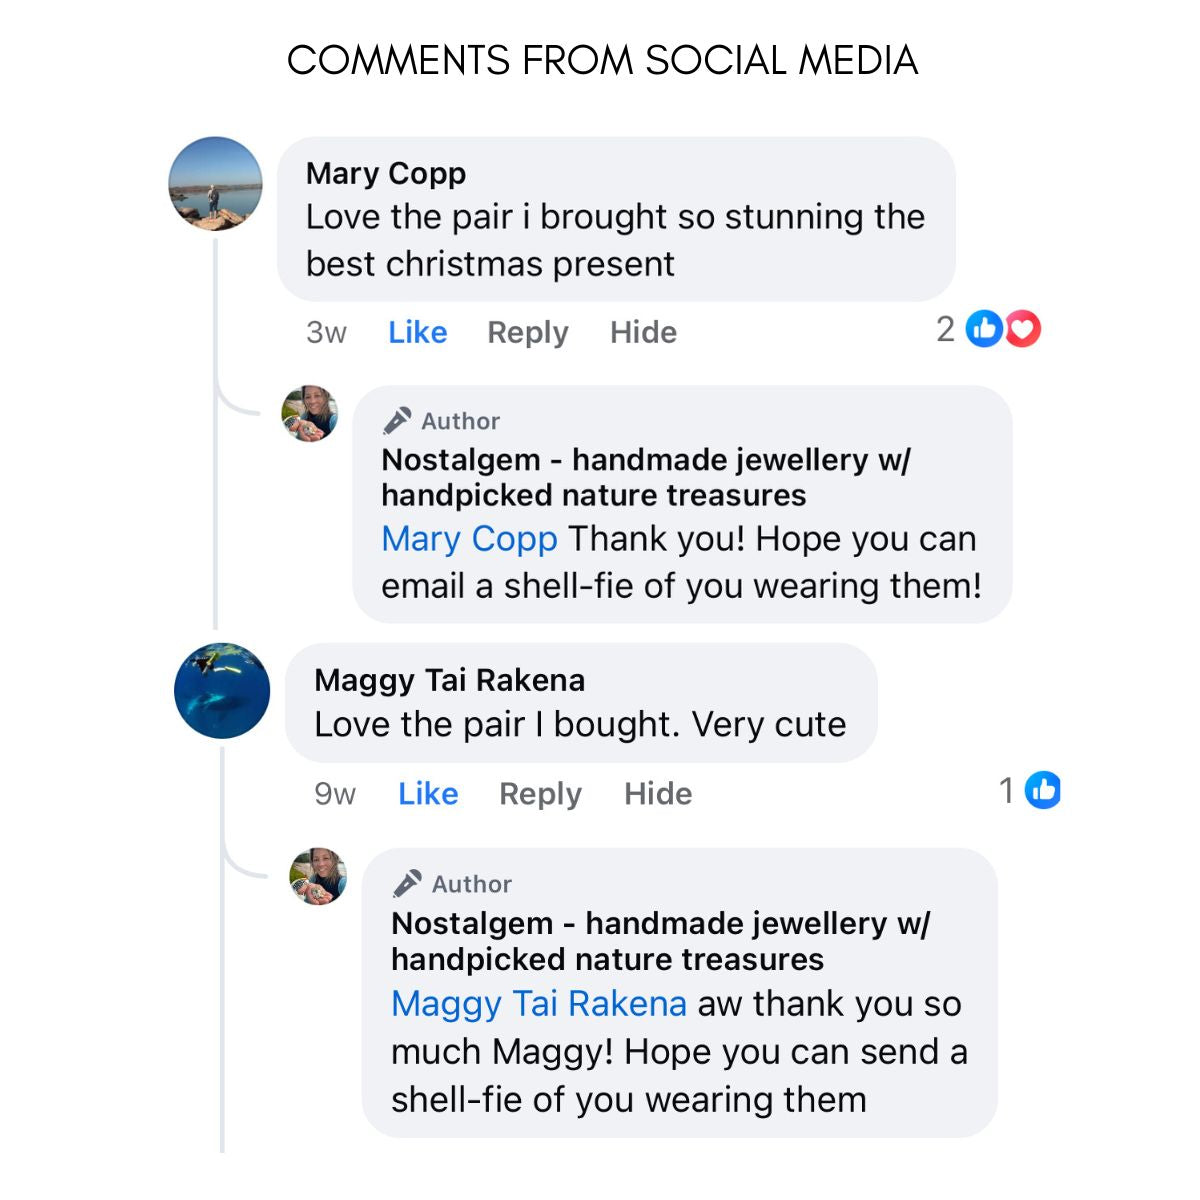
Task: Click the reaction count 2 on Mary's comment
Action: click(945, 329)
